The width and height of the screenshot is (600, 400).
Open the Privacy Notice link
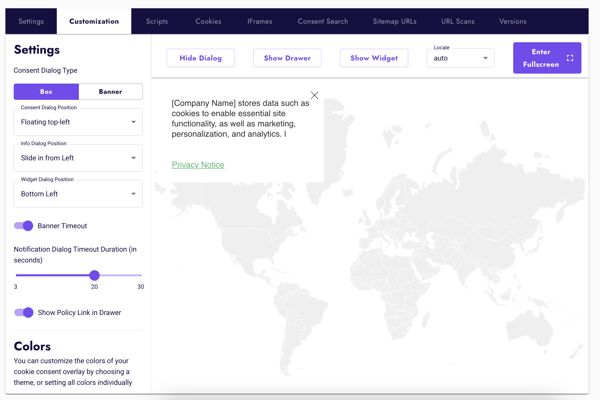click(x=198, y=165)
